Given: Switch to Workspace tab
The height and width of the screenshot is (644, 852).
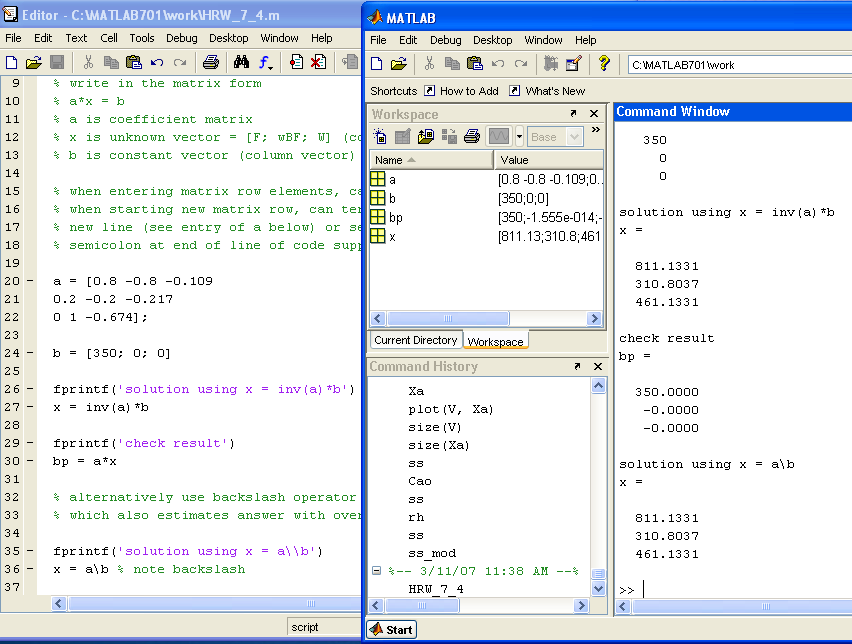Looking at the screenshot, I should [x=495, y=341].
